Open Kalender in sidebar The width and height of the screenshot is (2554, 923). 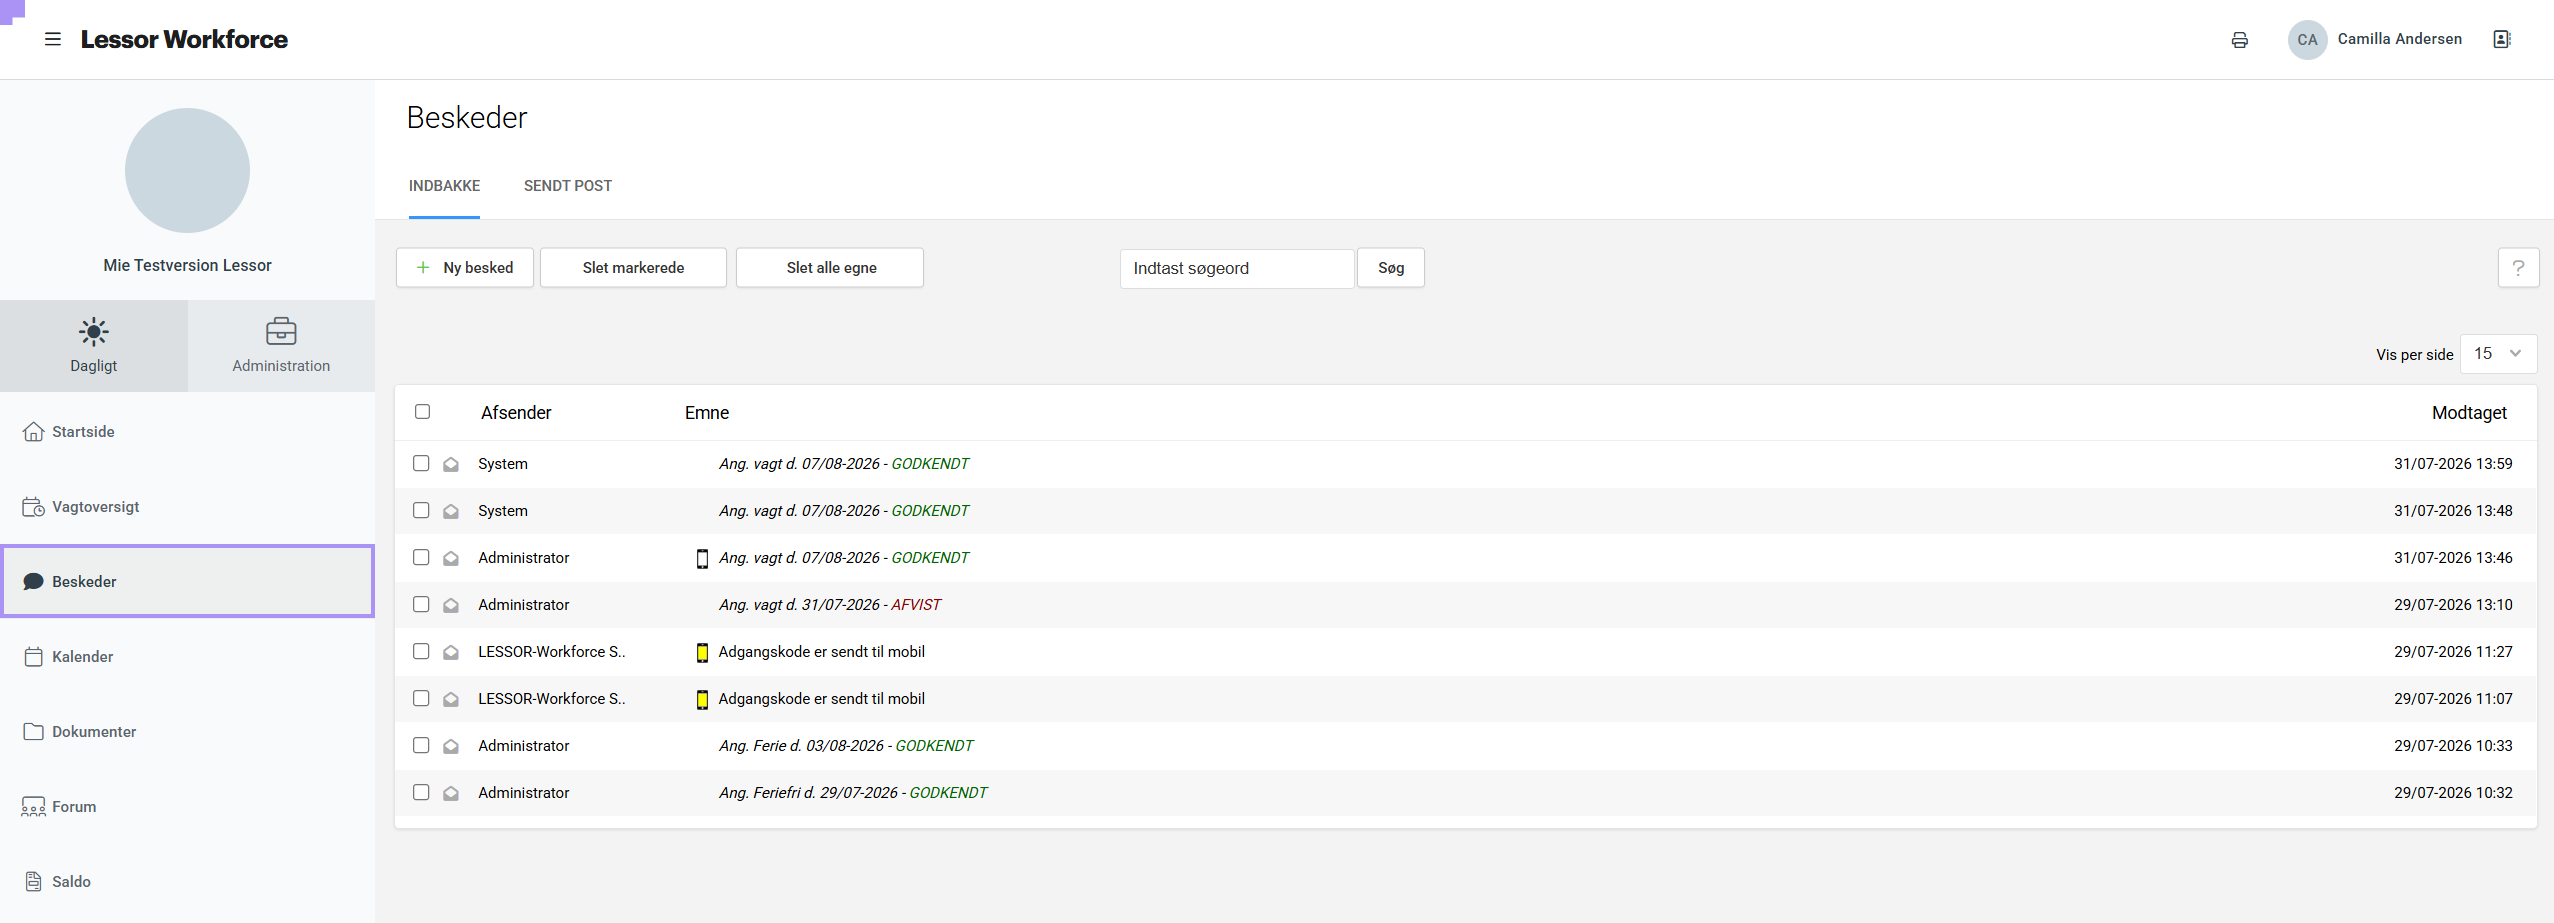(187, 657)
